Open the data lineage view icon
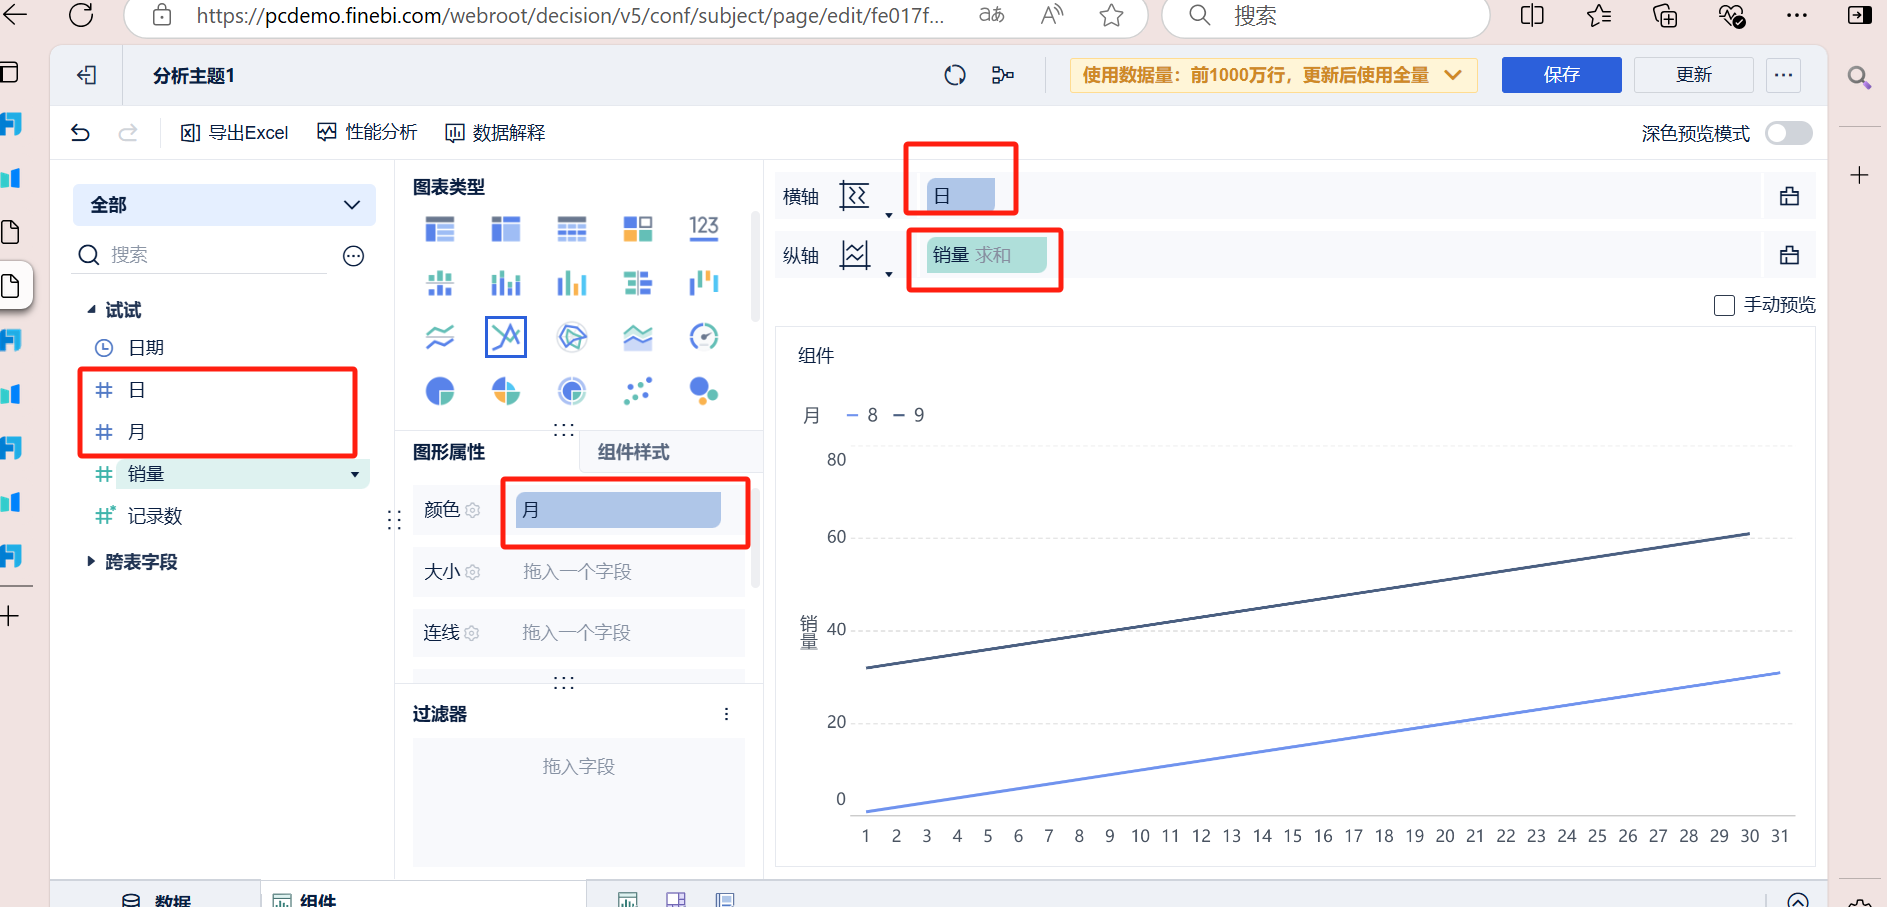The height and width of the screenshot is (907, 1887). 1003,75
